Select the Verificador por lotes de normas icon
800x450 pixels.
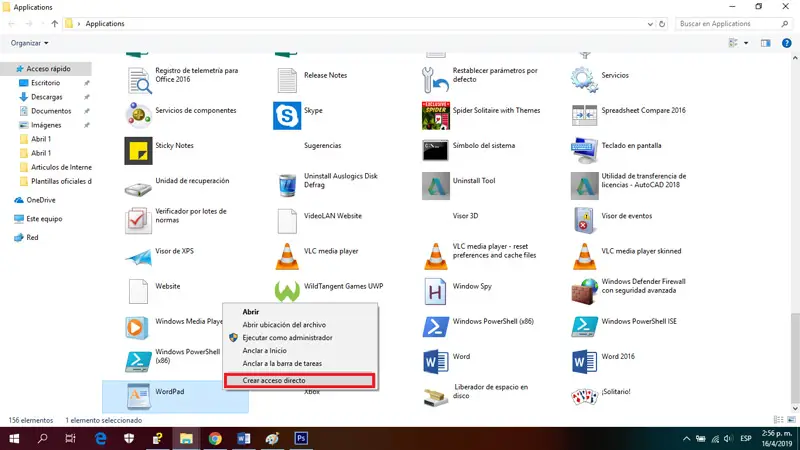(x=138, y=221)
